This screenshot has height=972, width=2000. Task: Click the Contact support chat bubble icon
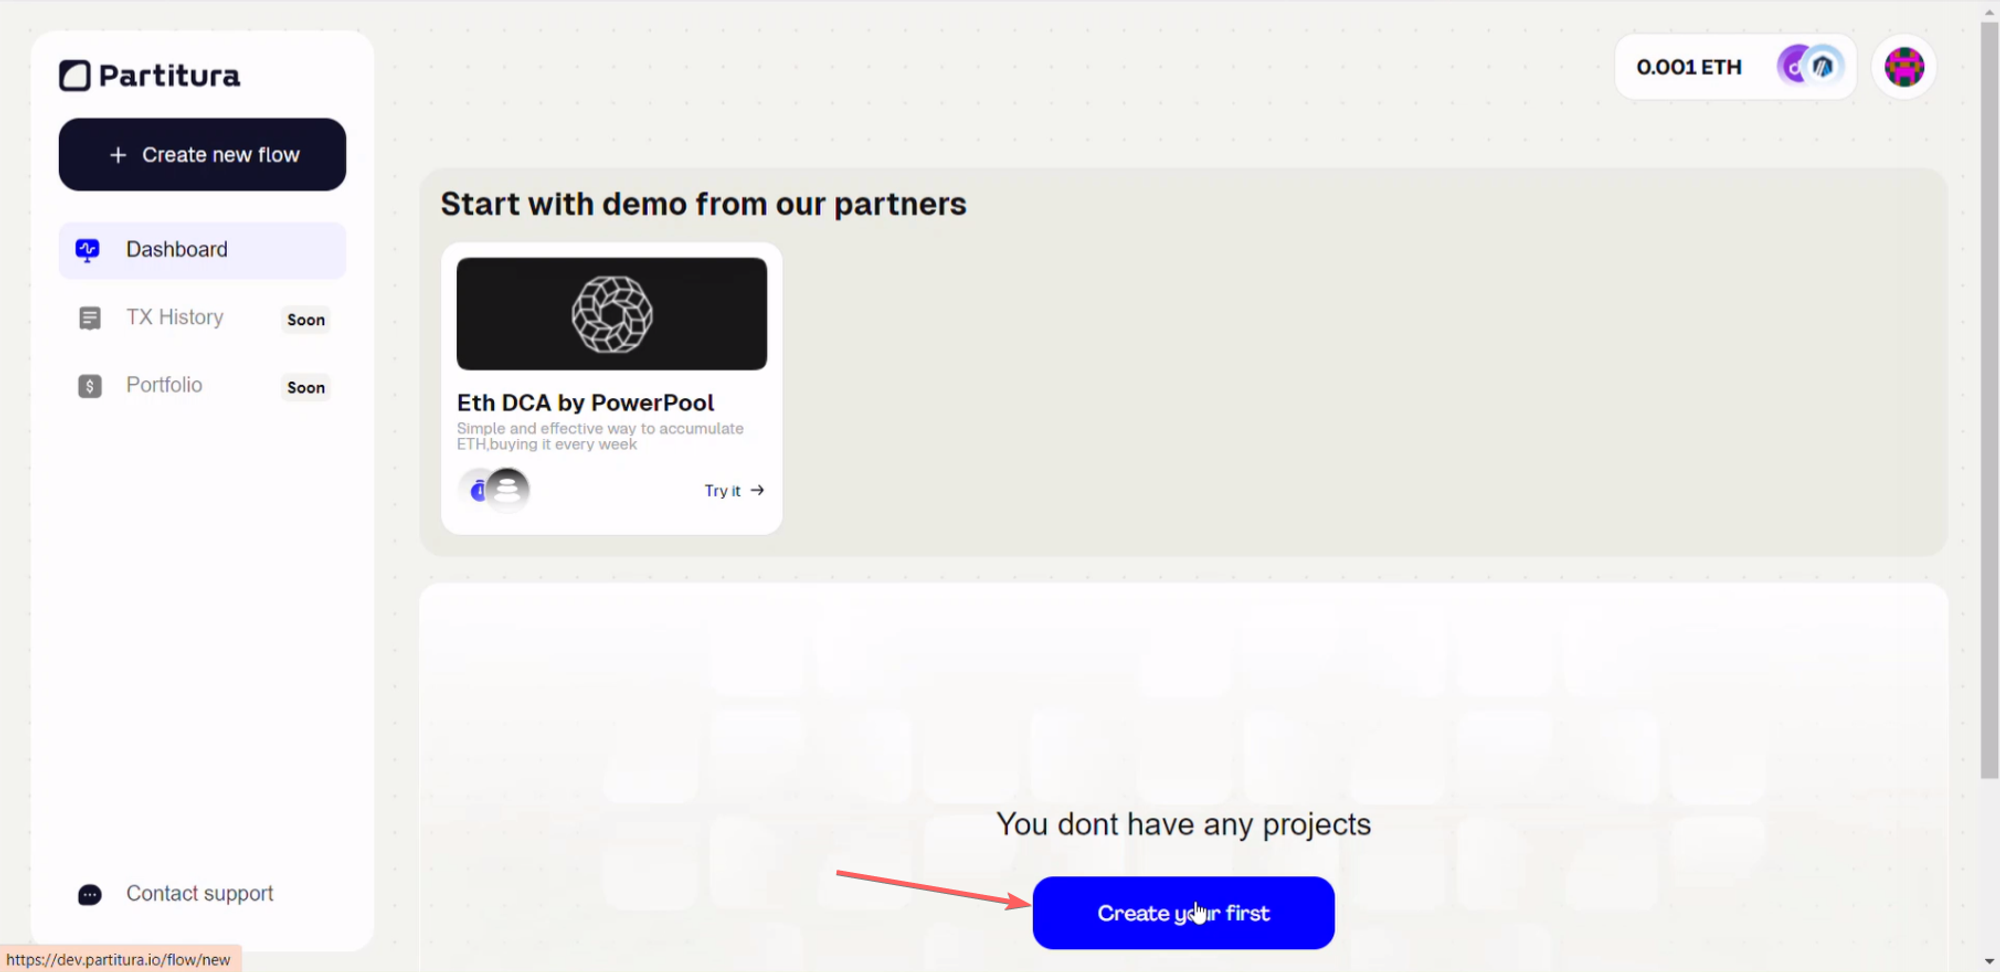[89, 894]
